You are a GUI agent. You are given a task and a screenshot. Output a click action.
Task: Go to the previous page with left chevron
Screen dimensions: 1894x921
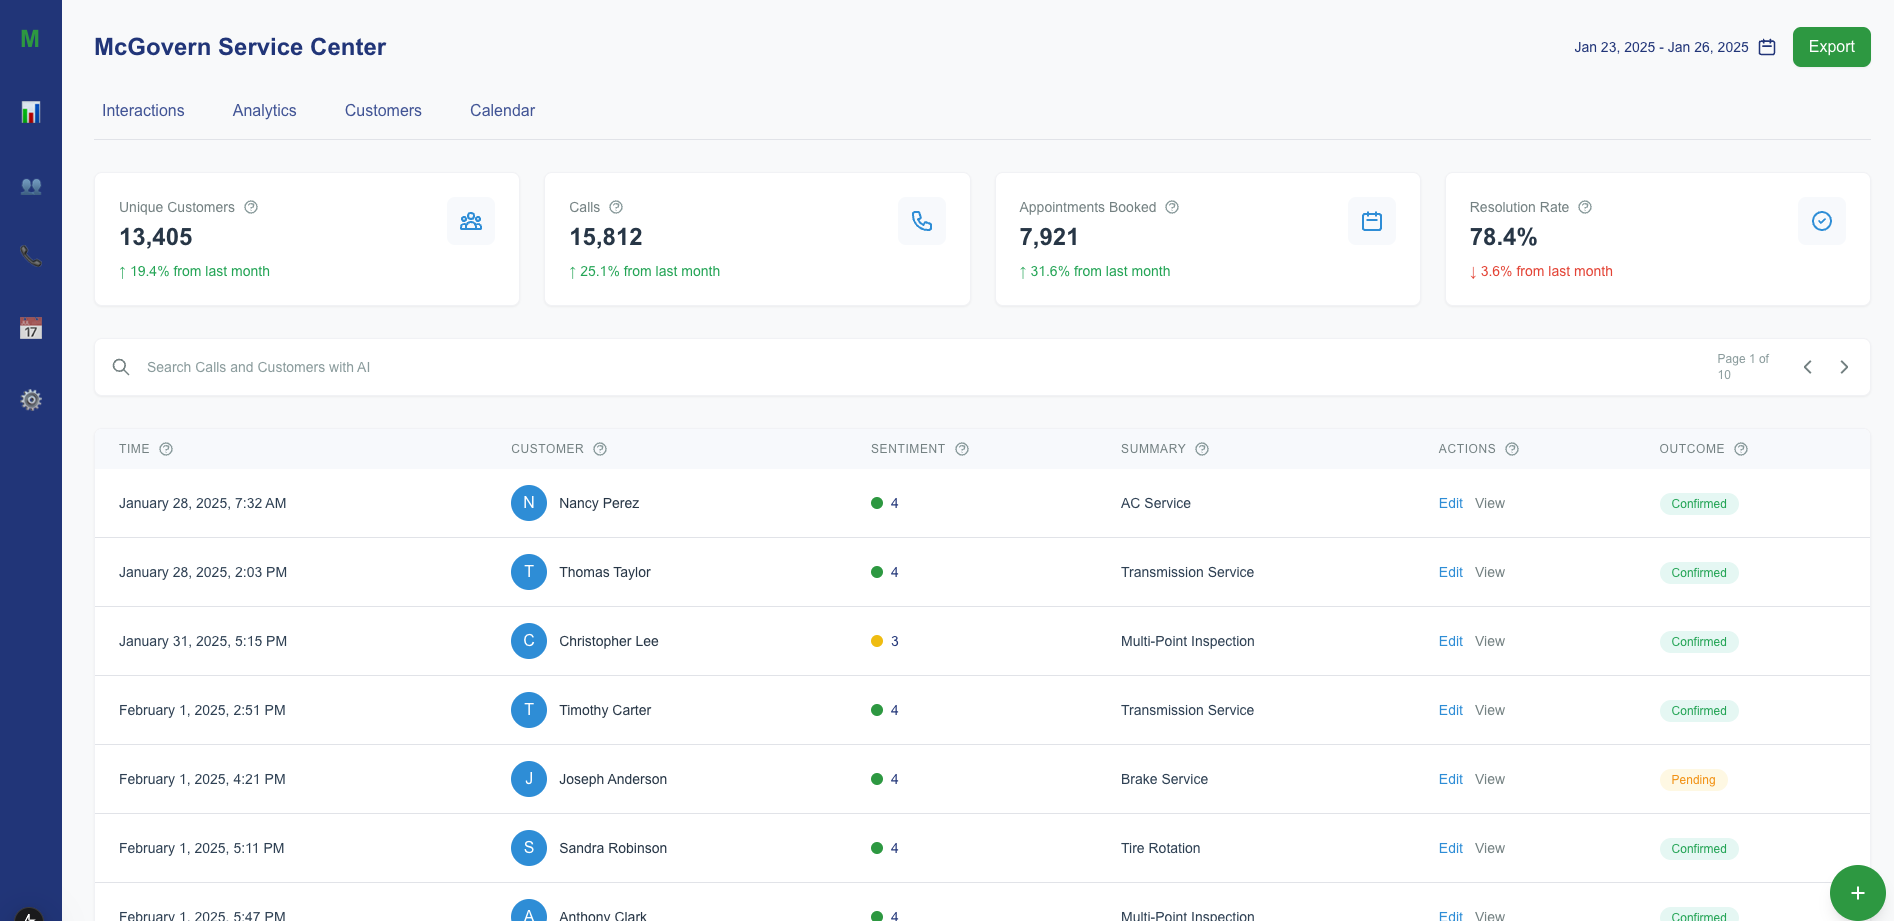(1808, 367)
